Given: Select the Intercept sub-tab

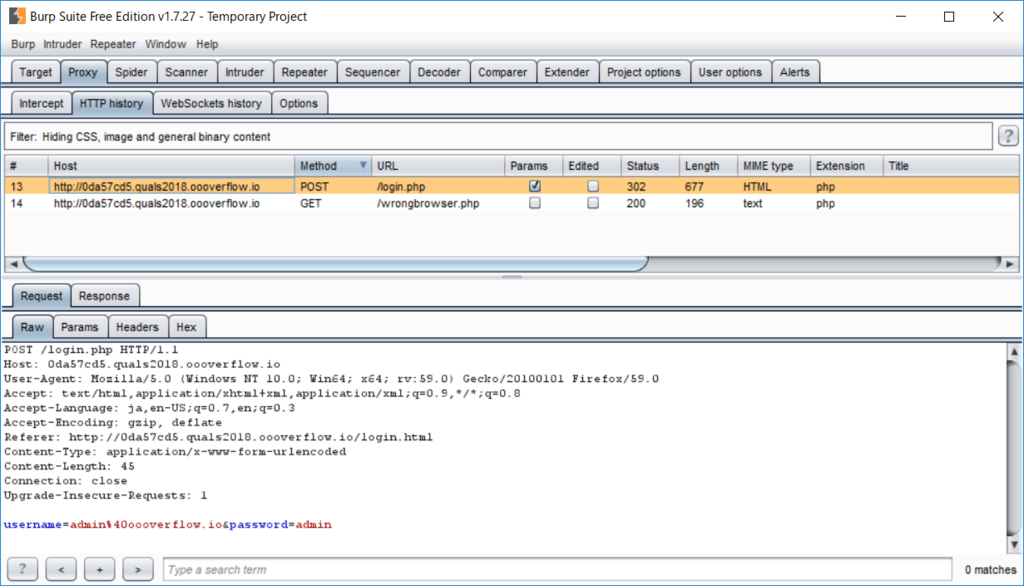Looking at the screenshot, I should coord(41,103).
